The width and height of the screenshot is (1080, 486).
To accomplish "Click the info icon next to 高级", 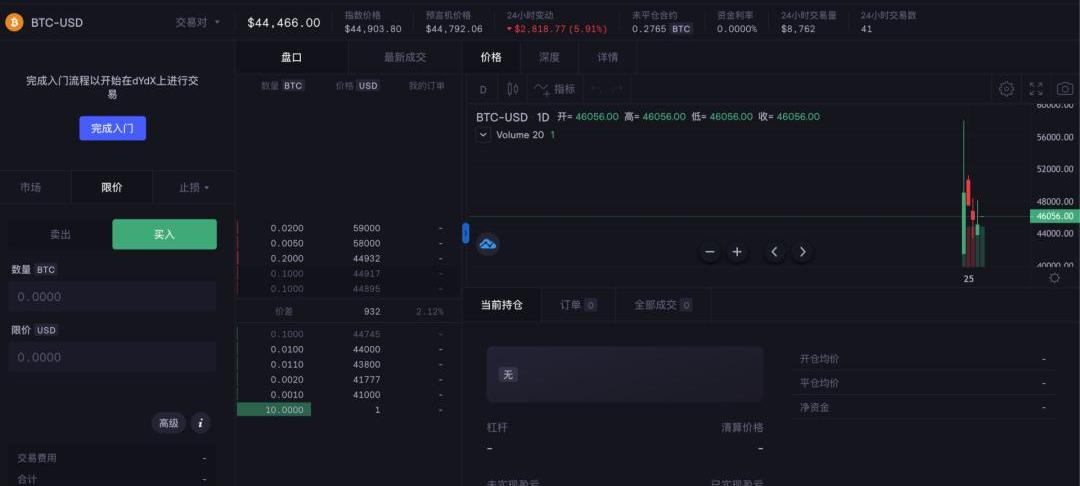I will point(200,423).
